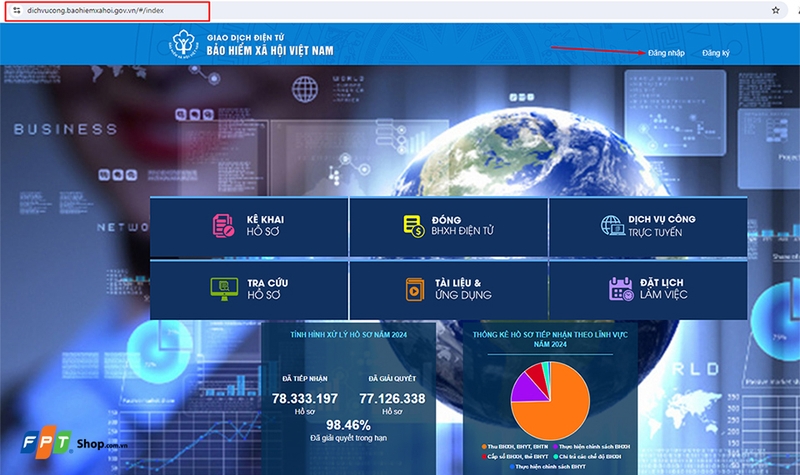
Task: Open the Đóng BHXH điện tử tile
Action: point(448,227)
